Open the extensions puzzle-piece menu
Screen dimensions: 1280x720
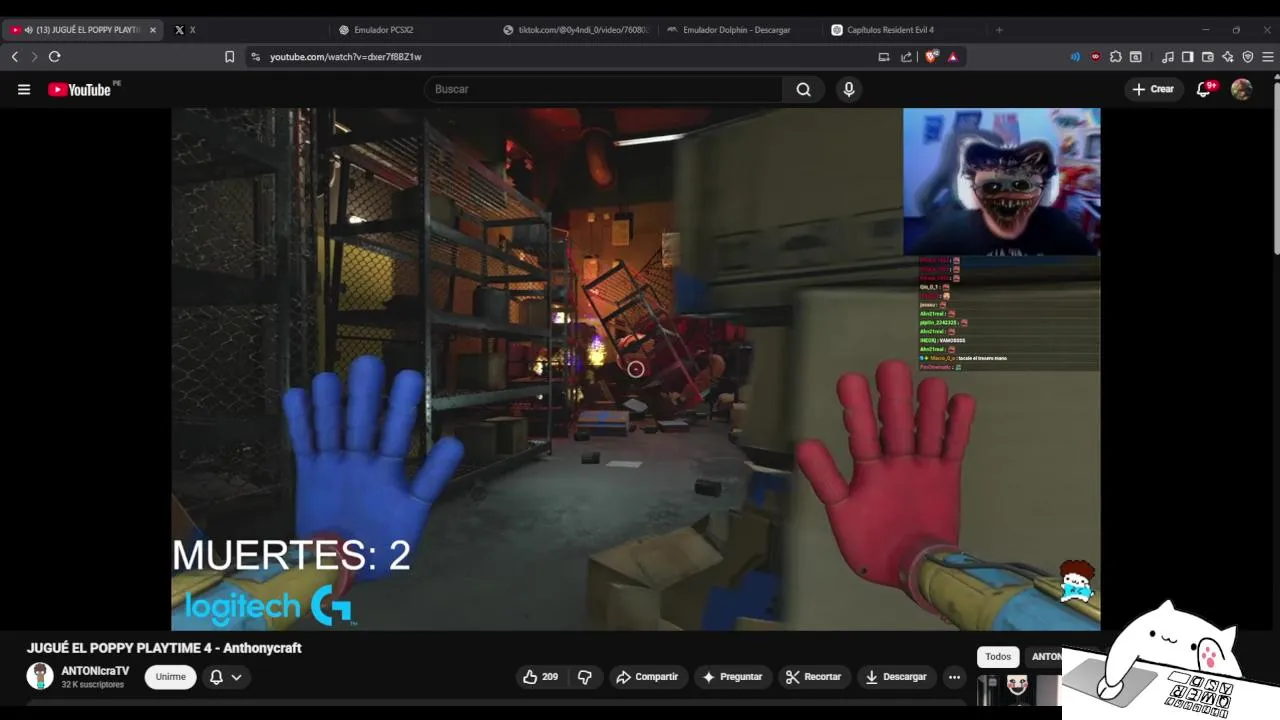(x=1116, y=57)
